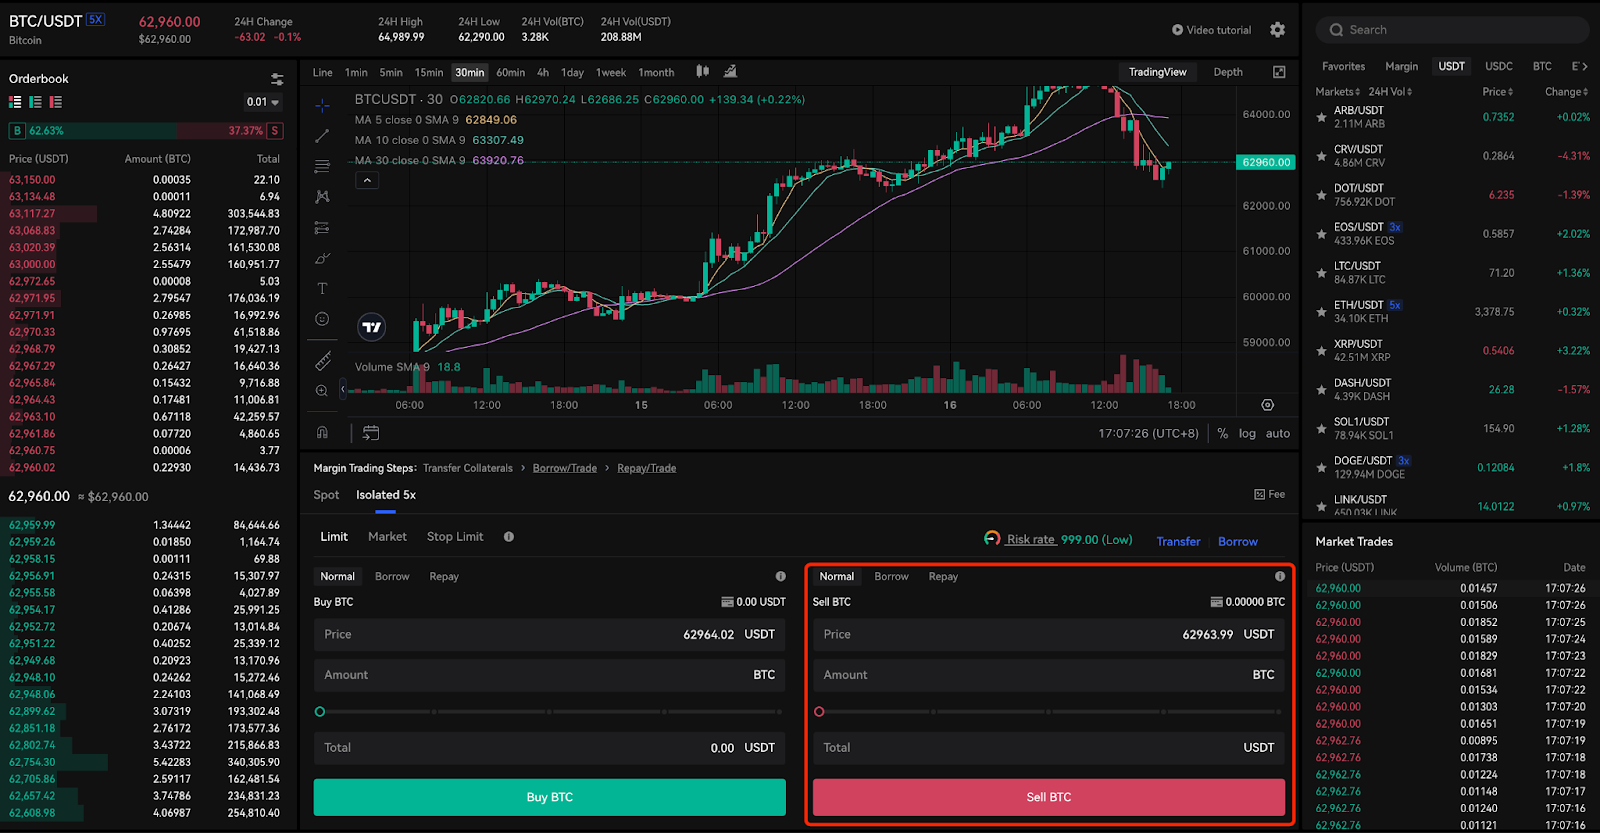Unfavorite ARB/USDT star

1321,118
